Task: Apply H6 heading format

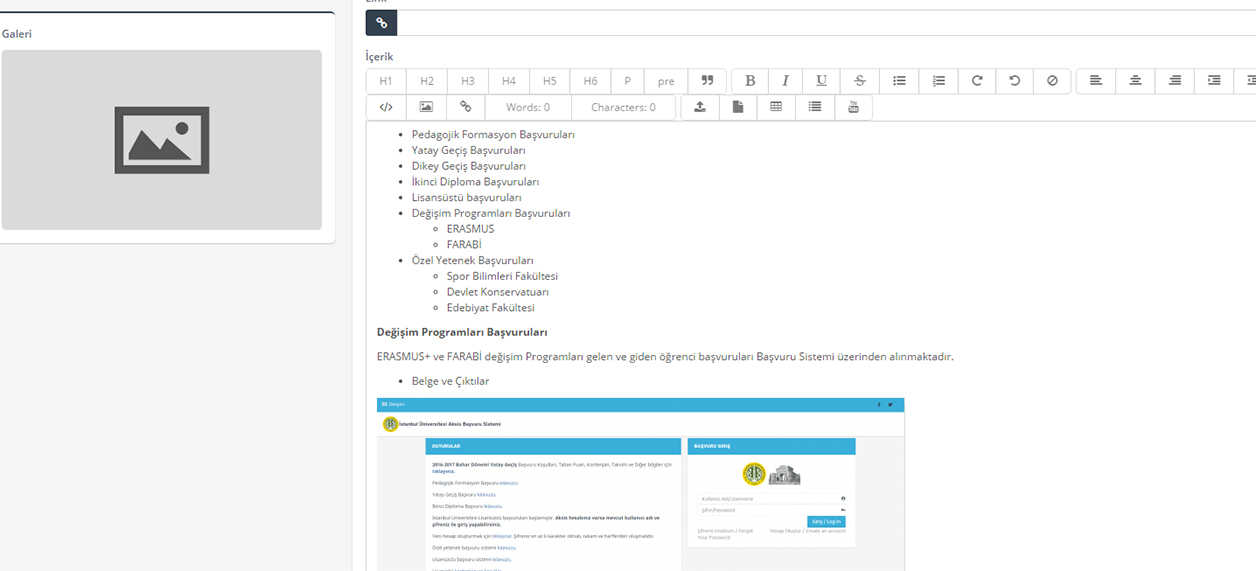Action: tap(591, 81)
